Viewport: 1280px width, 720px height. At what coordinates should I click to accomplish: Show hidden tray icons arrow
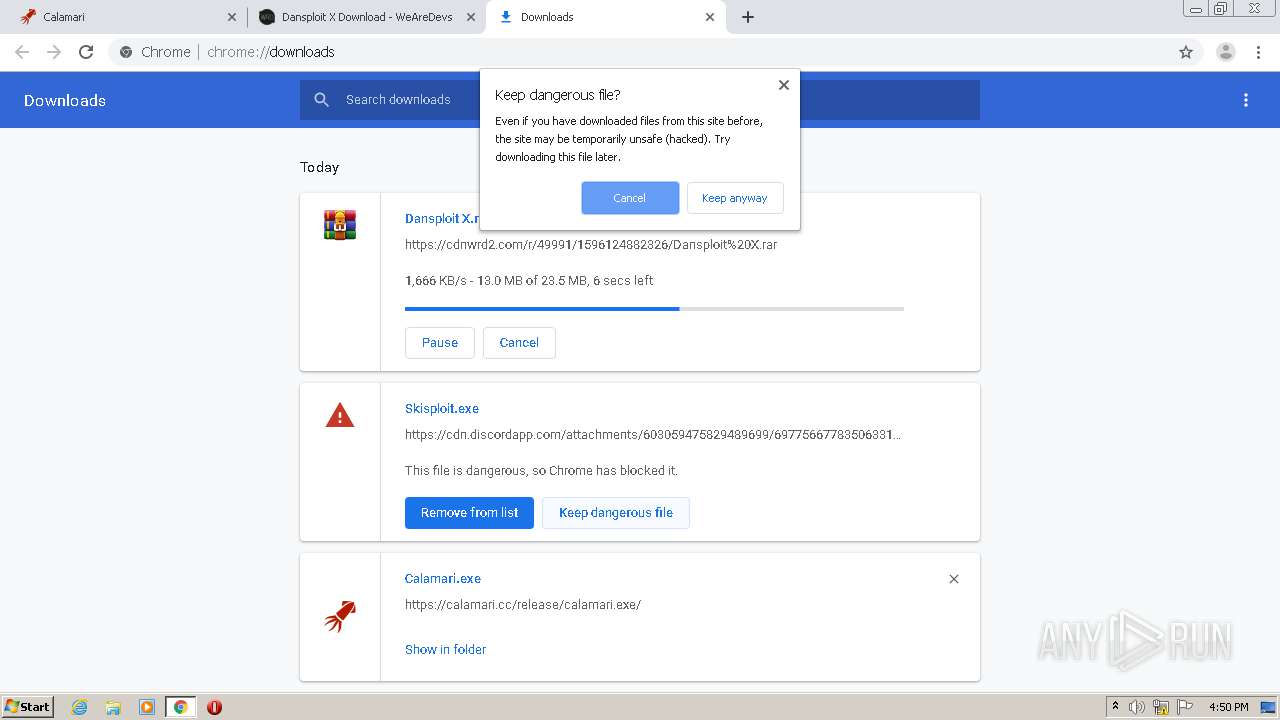click(1115, 707)
